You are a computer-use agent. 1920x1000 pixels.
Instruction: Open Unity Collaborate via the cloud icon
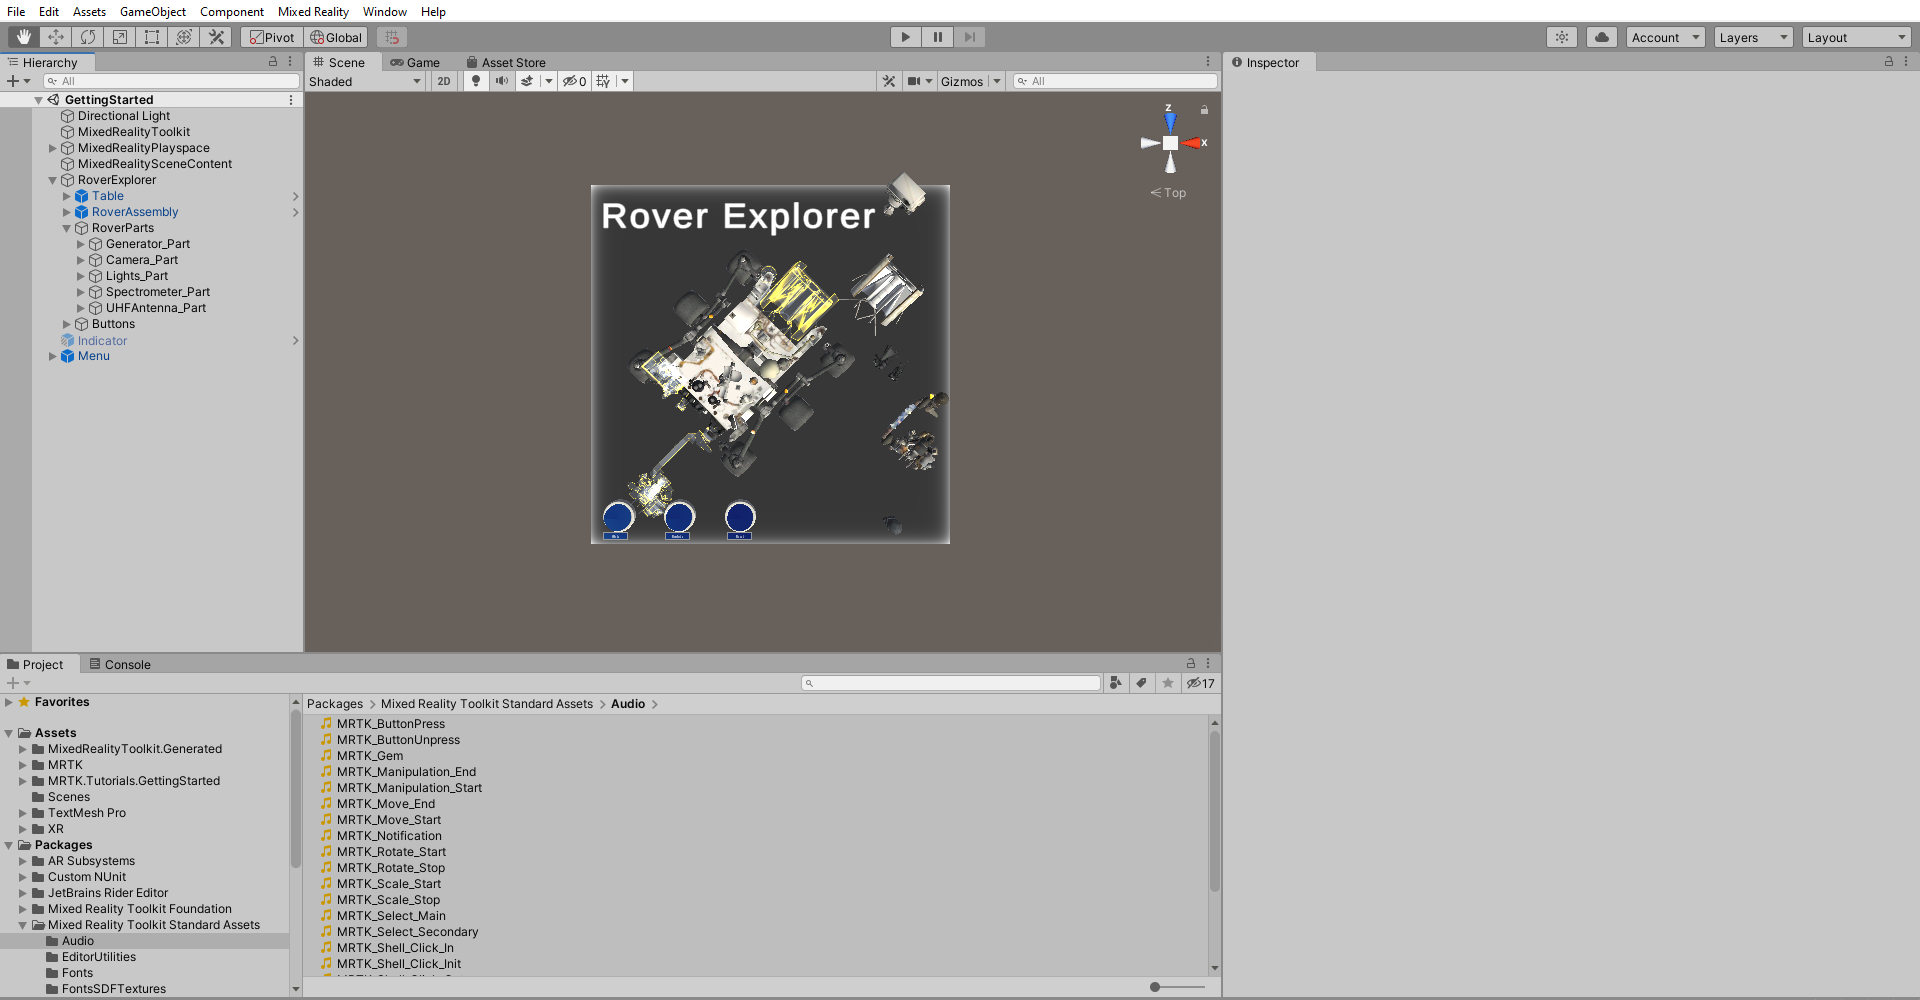pyautogui.click(x=1601, y=37)
